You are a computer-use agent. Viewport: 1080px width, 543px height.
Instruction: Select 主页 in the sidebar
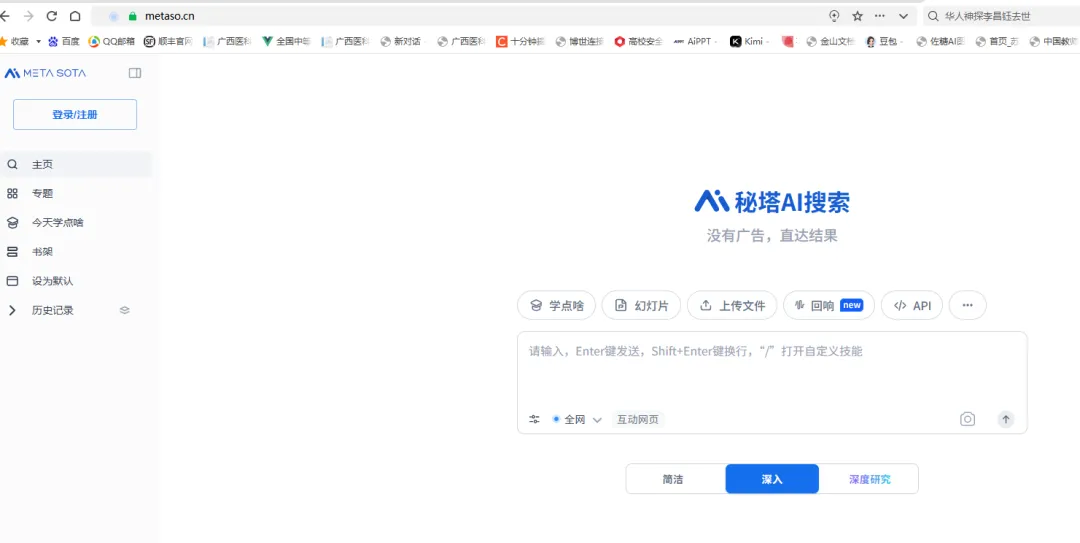point(76,165)
